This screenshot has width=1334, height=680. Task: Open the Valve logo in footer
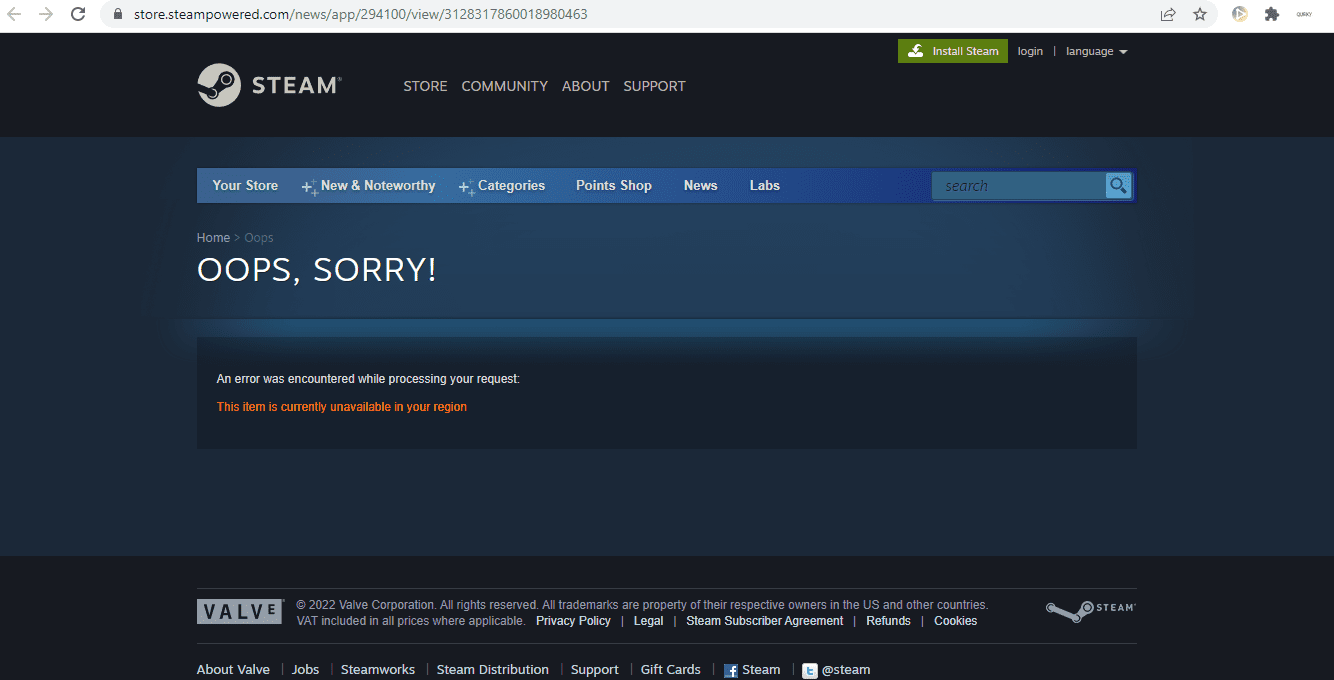pos(240,612)
